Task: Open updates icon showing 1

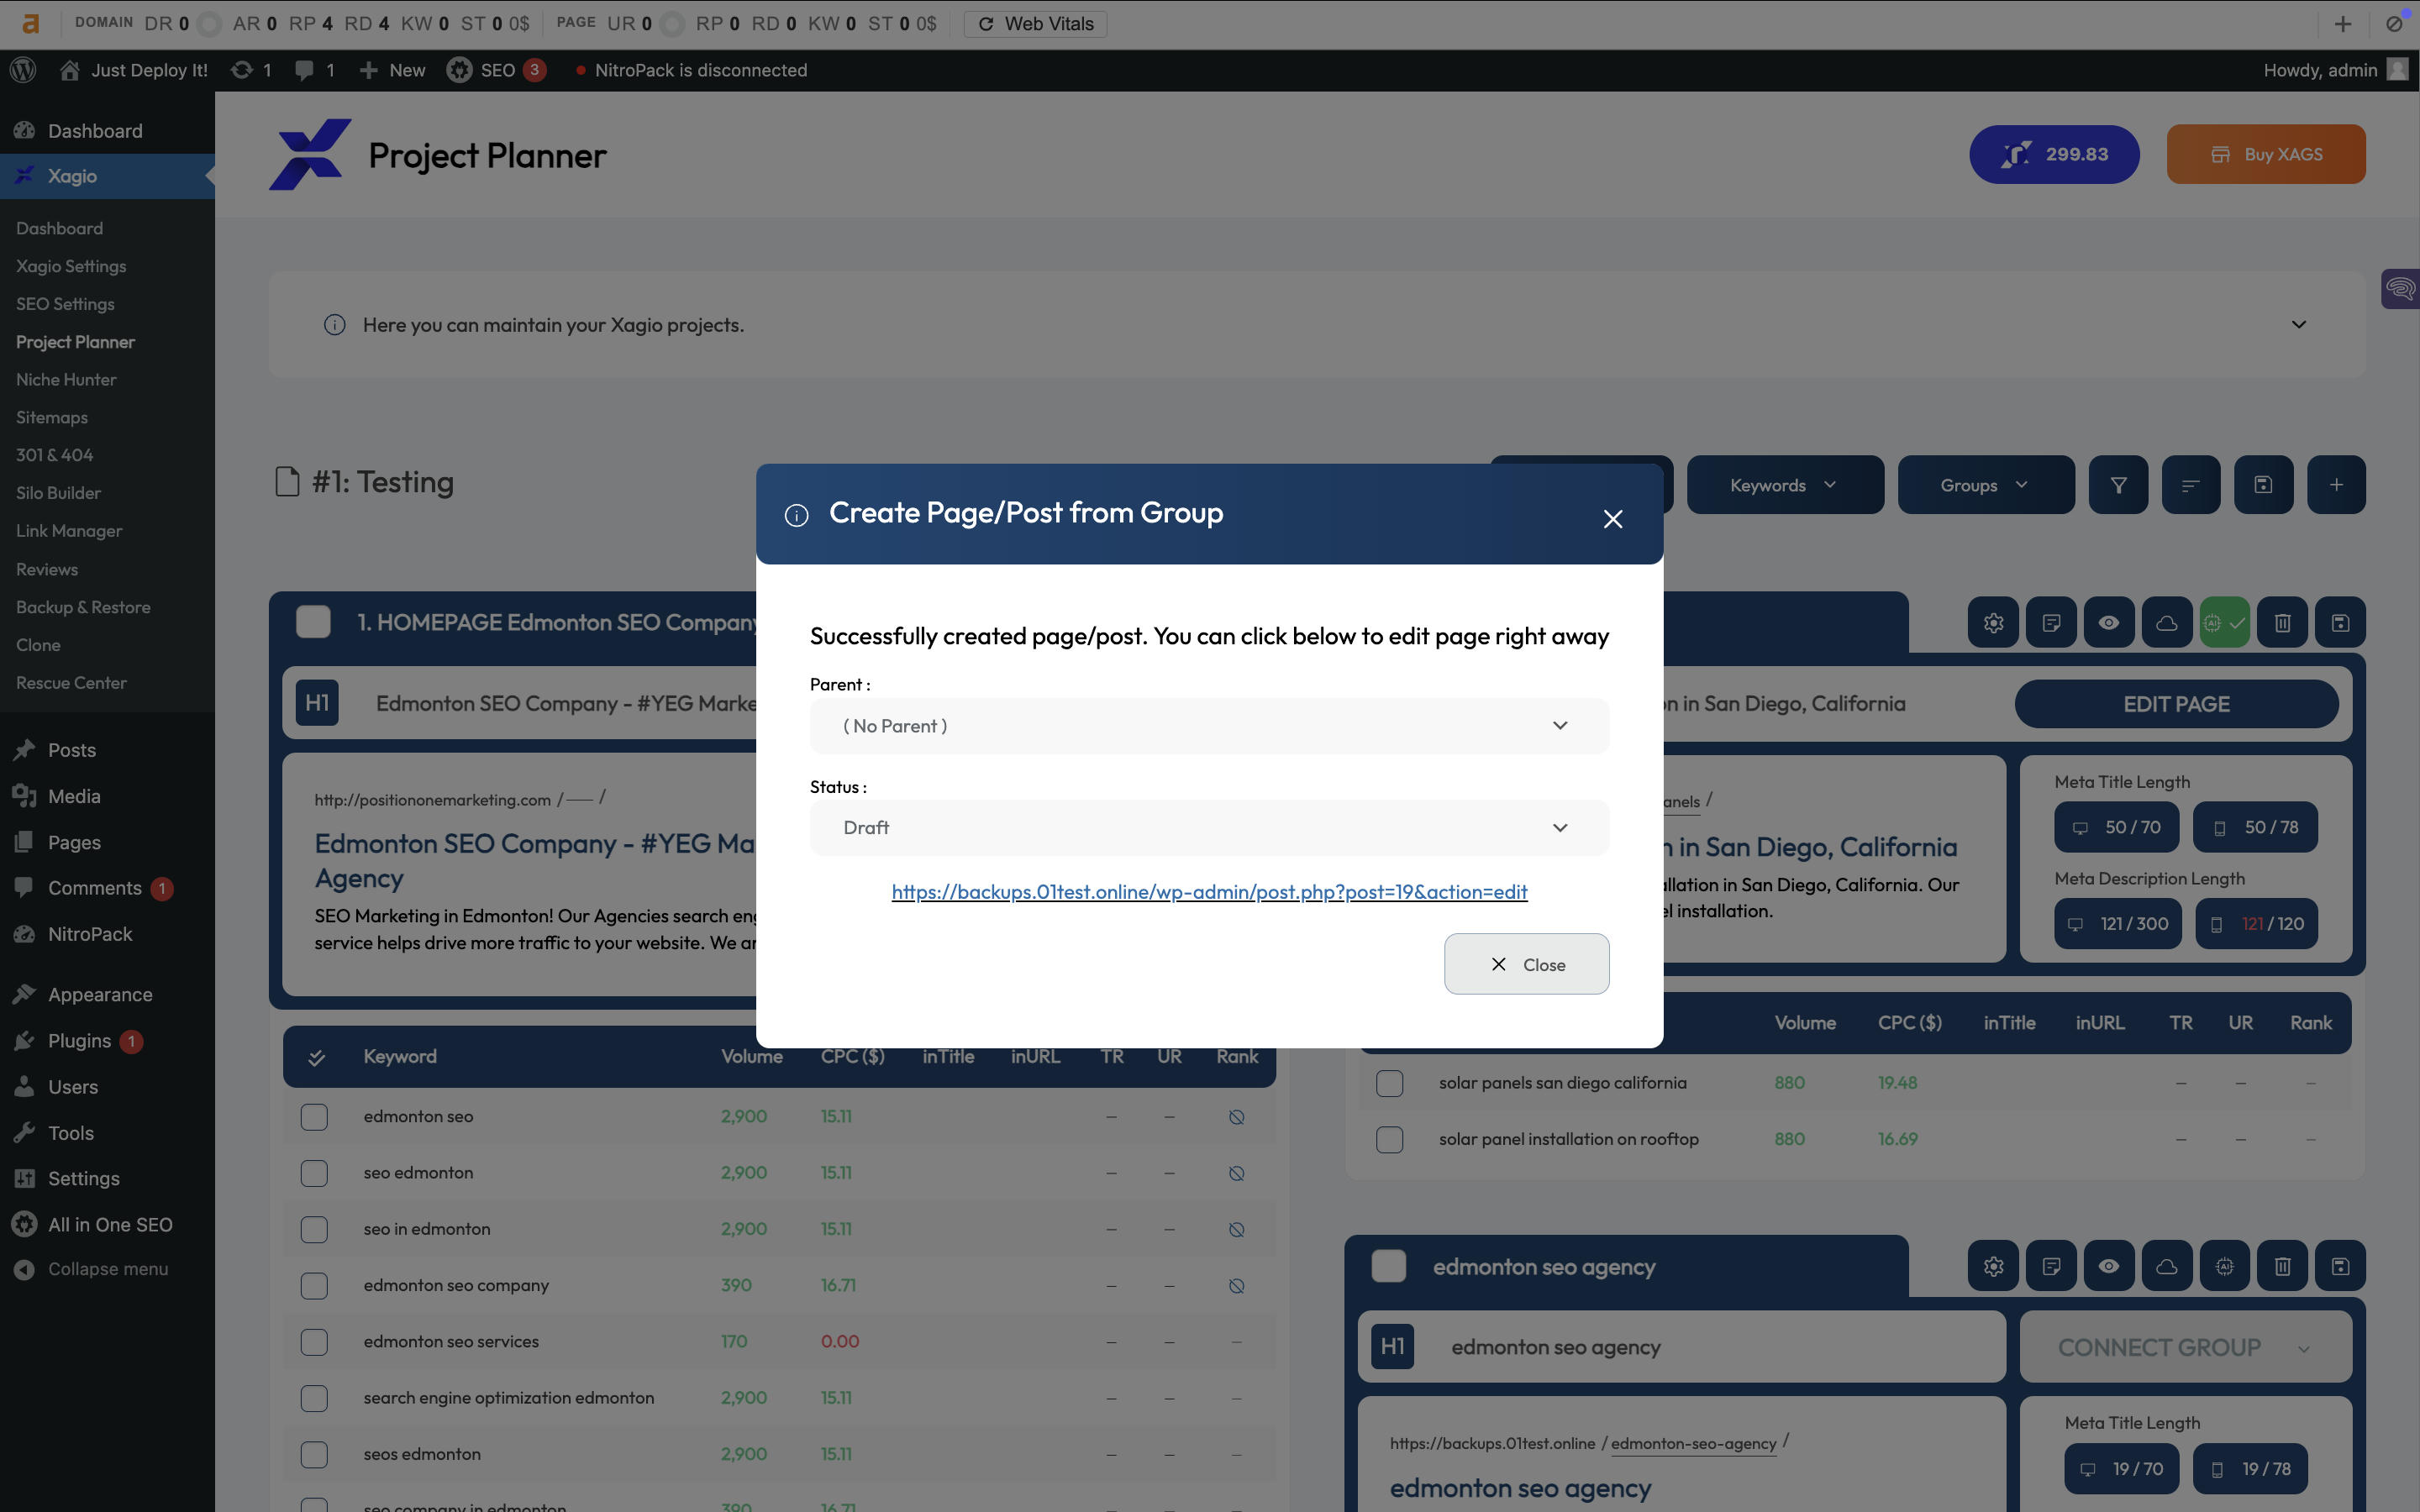Action: (252, 70)
